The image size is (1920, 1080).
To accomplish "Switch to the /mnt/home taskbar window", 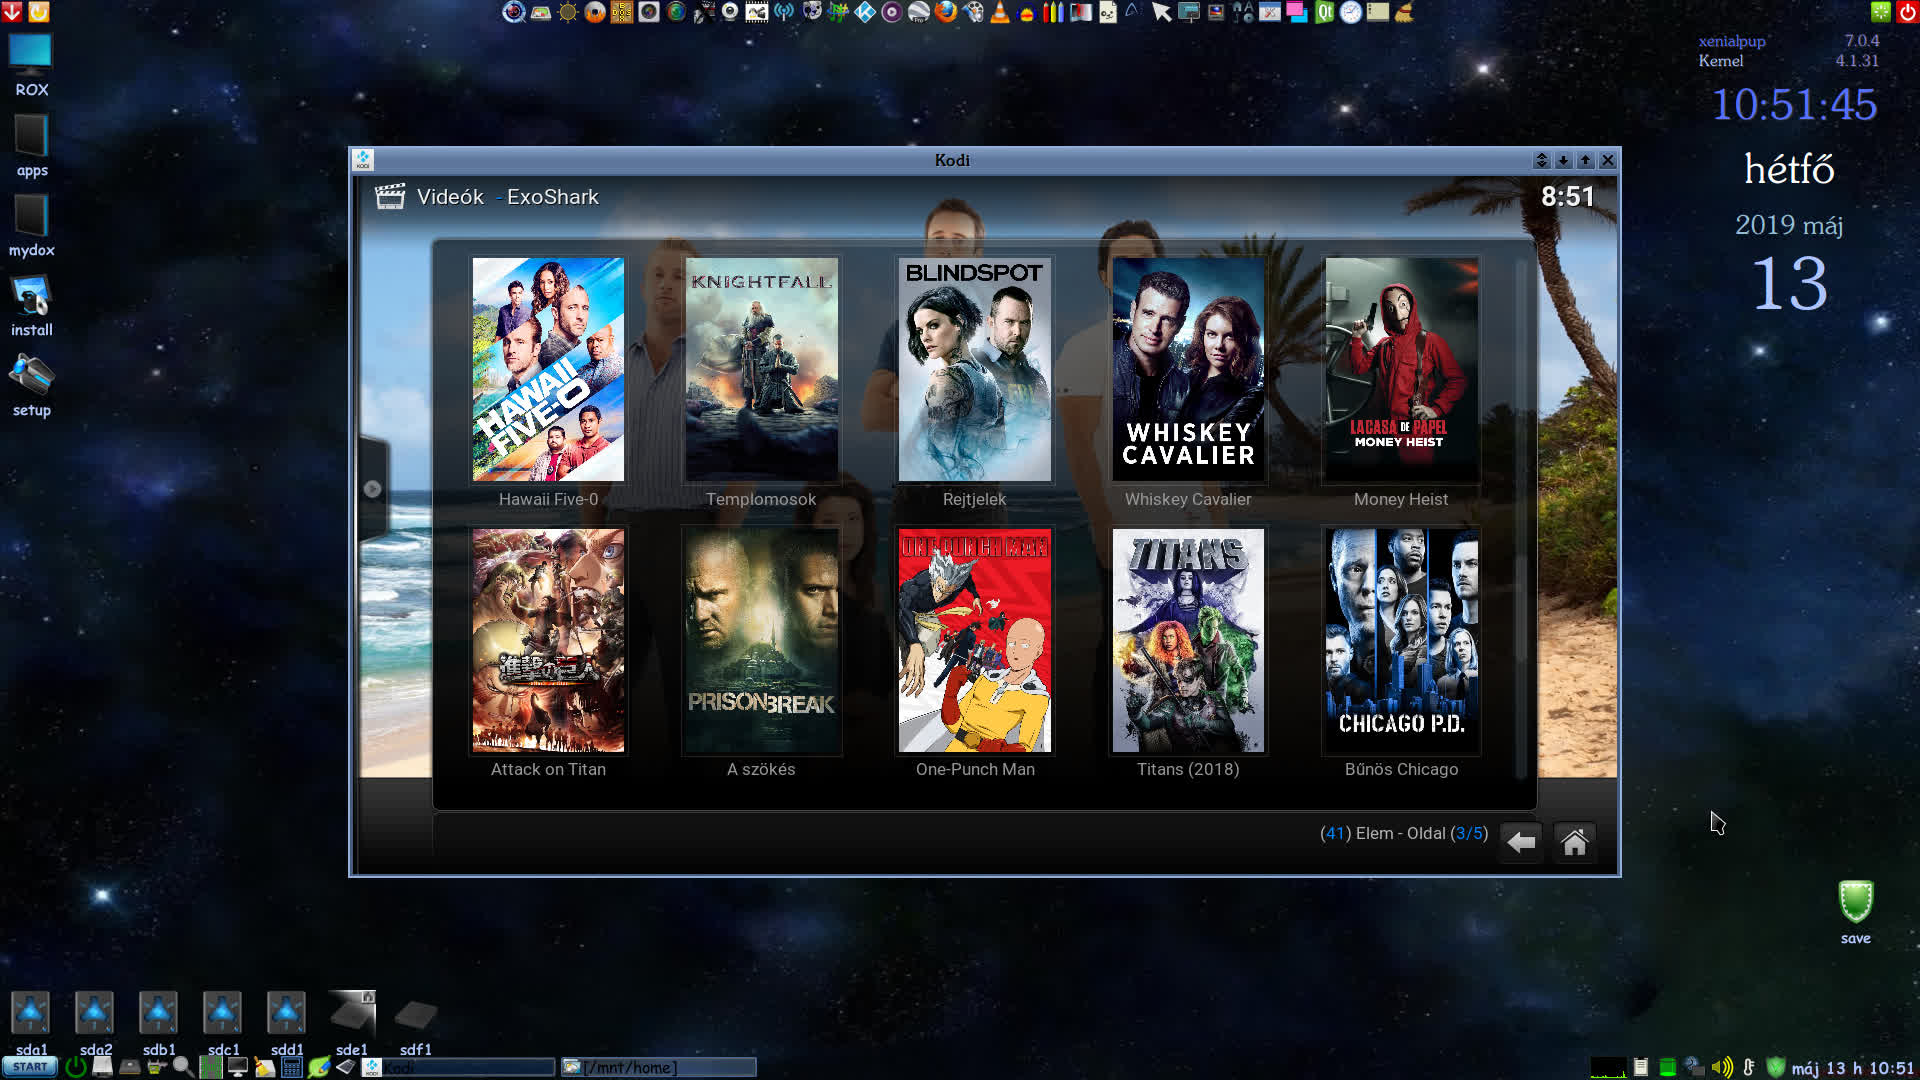I will click(x=658, y=1067).
